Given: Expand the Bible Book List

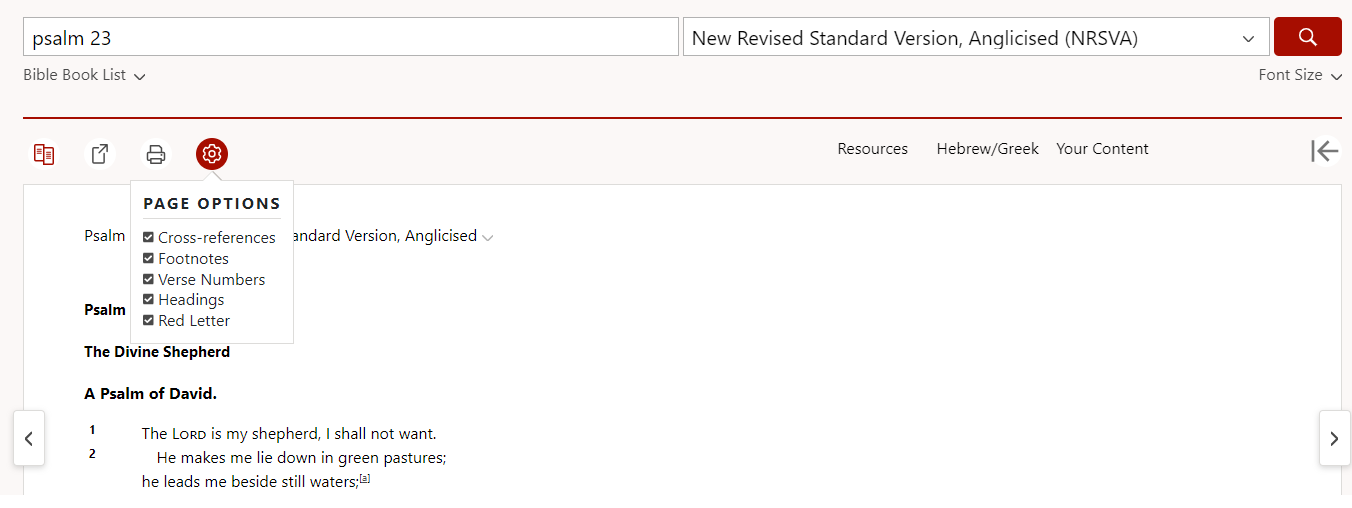Looking at the screenshot, I should pos(84,75).
